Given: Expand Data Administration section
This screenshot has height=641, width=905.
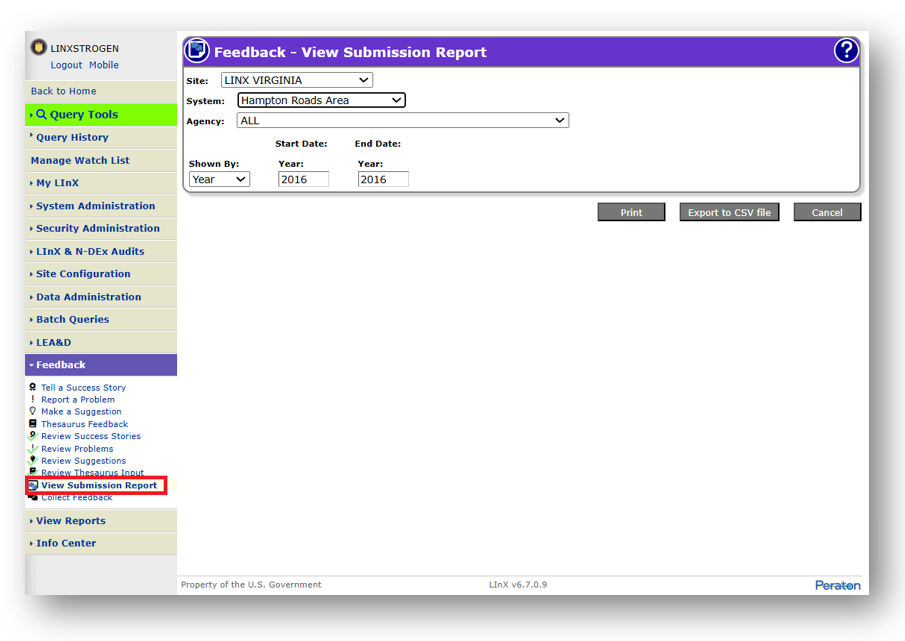Looking at the screenshot, I should click(101, 297).
